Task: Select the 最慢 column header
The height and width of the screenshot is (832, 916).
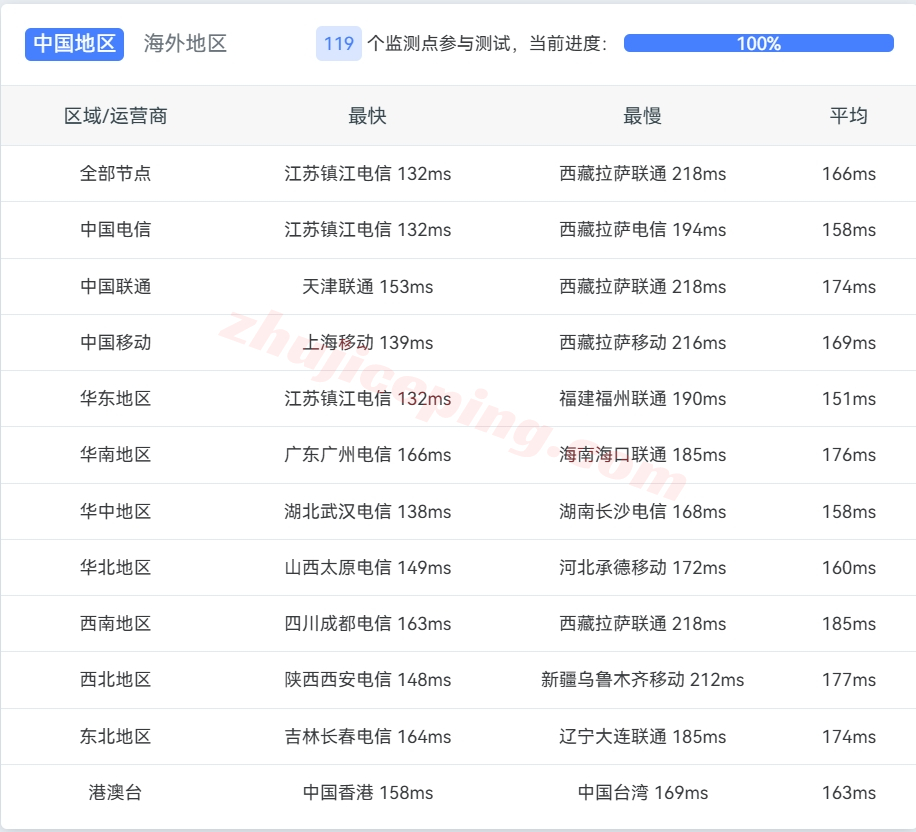Action: [x=642, y=116]
